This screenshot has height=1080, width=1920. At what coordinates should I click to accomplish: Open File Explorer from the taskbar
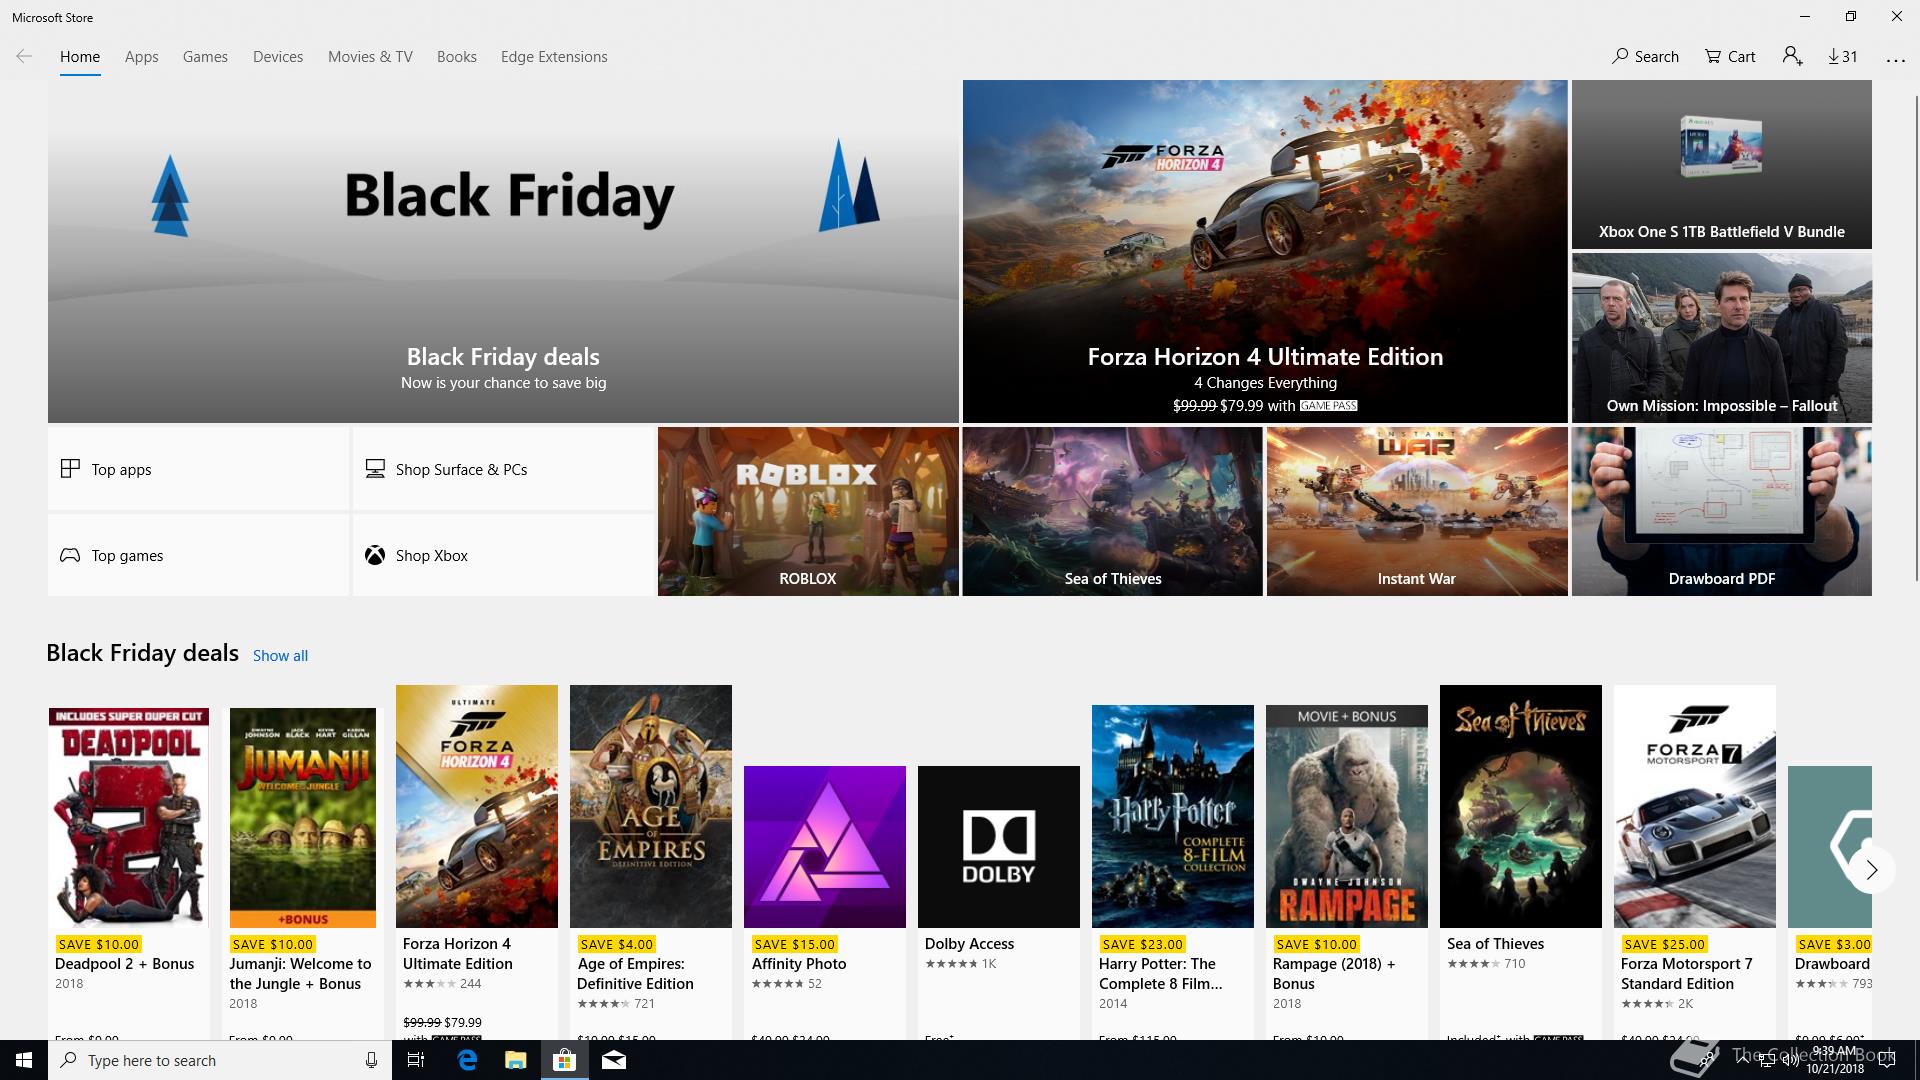515,1060
